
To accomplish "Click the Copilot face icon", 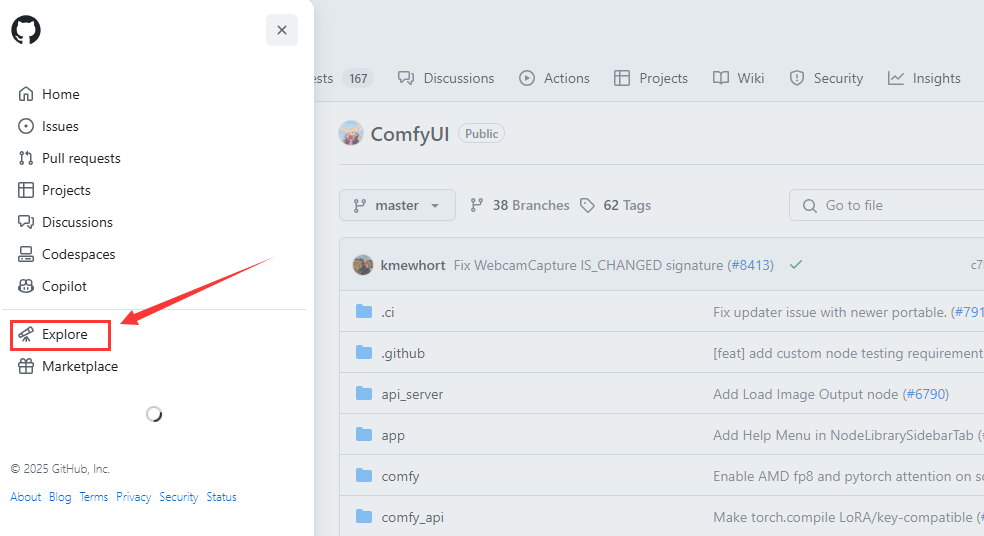I will pyautogui.click(x=26, y=286).
